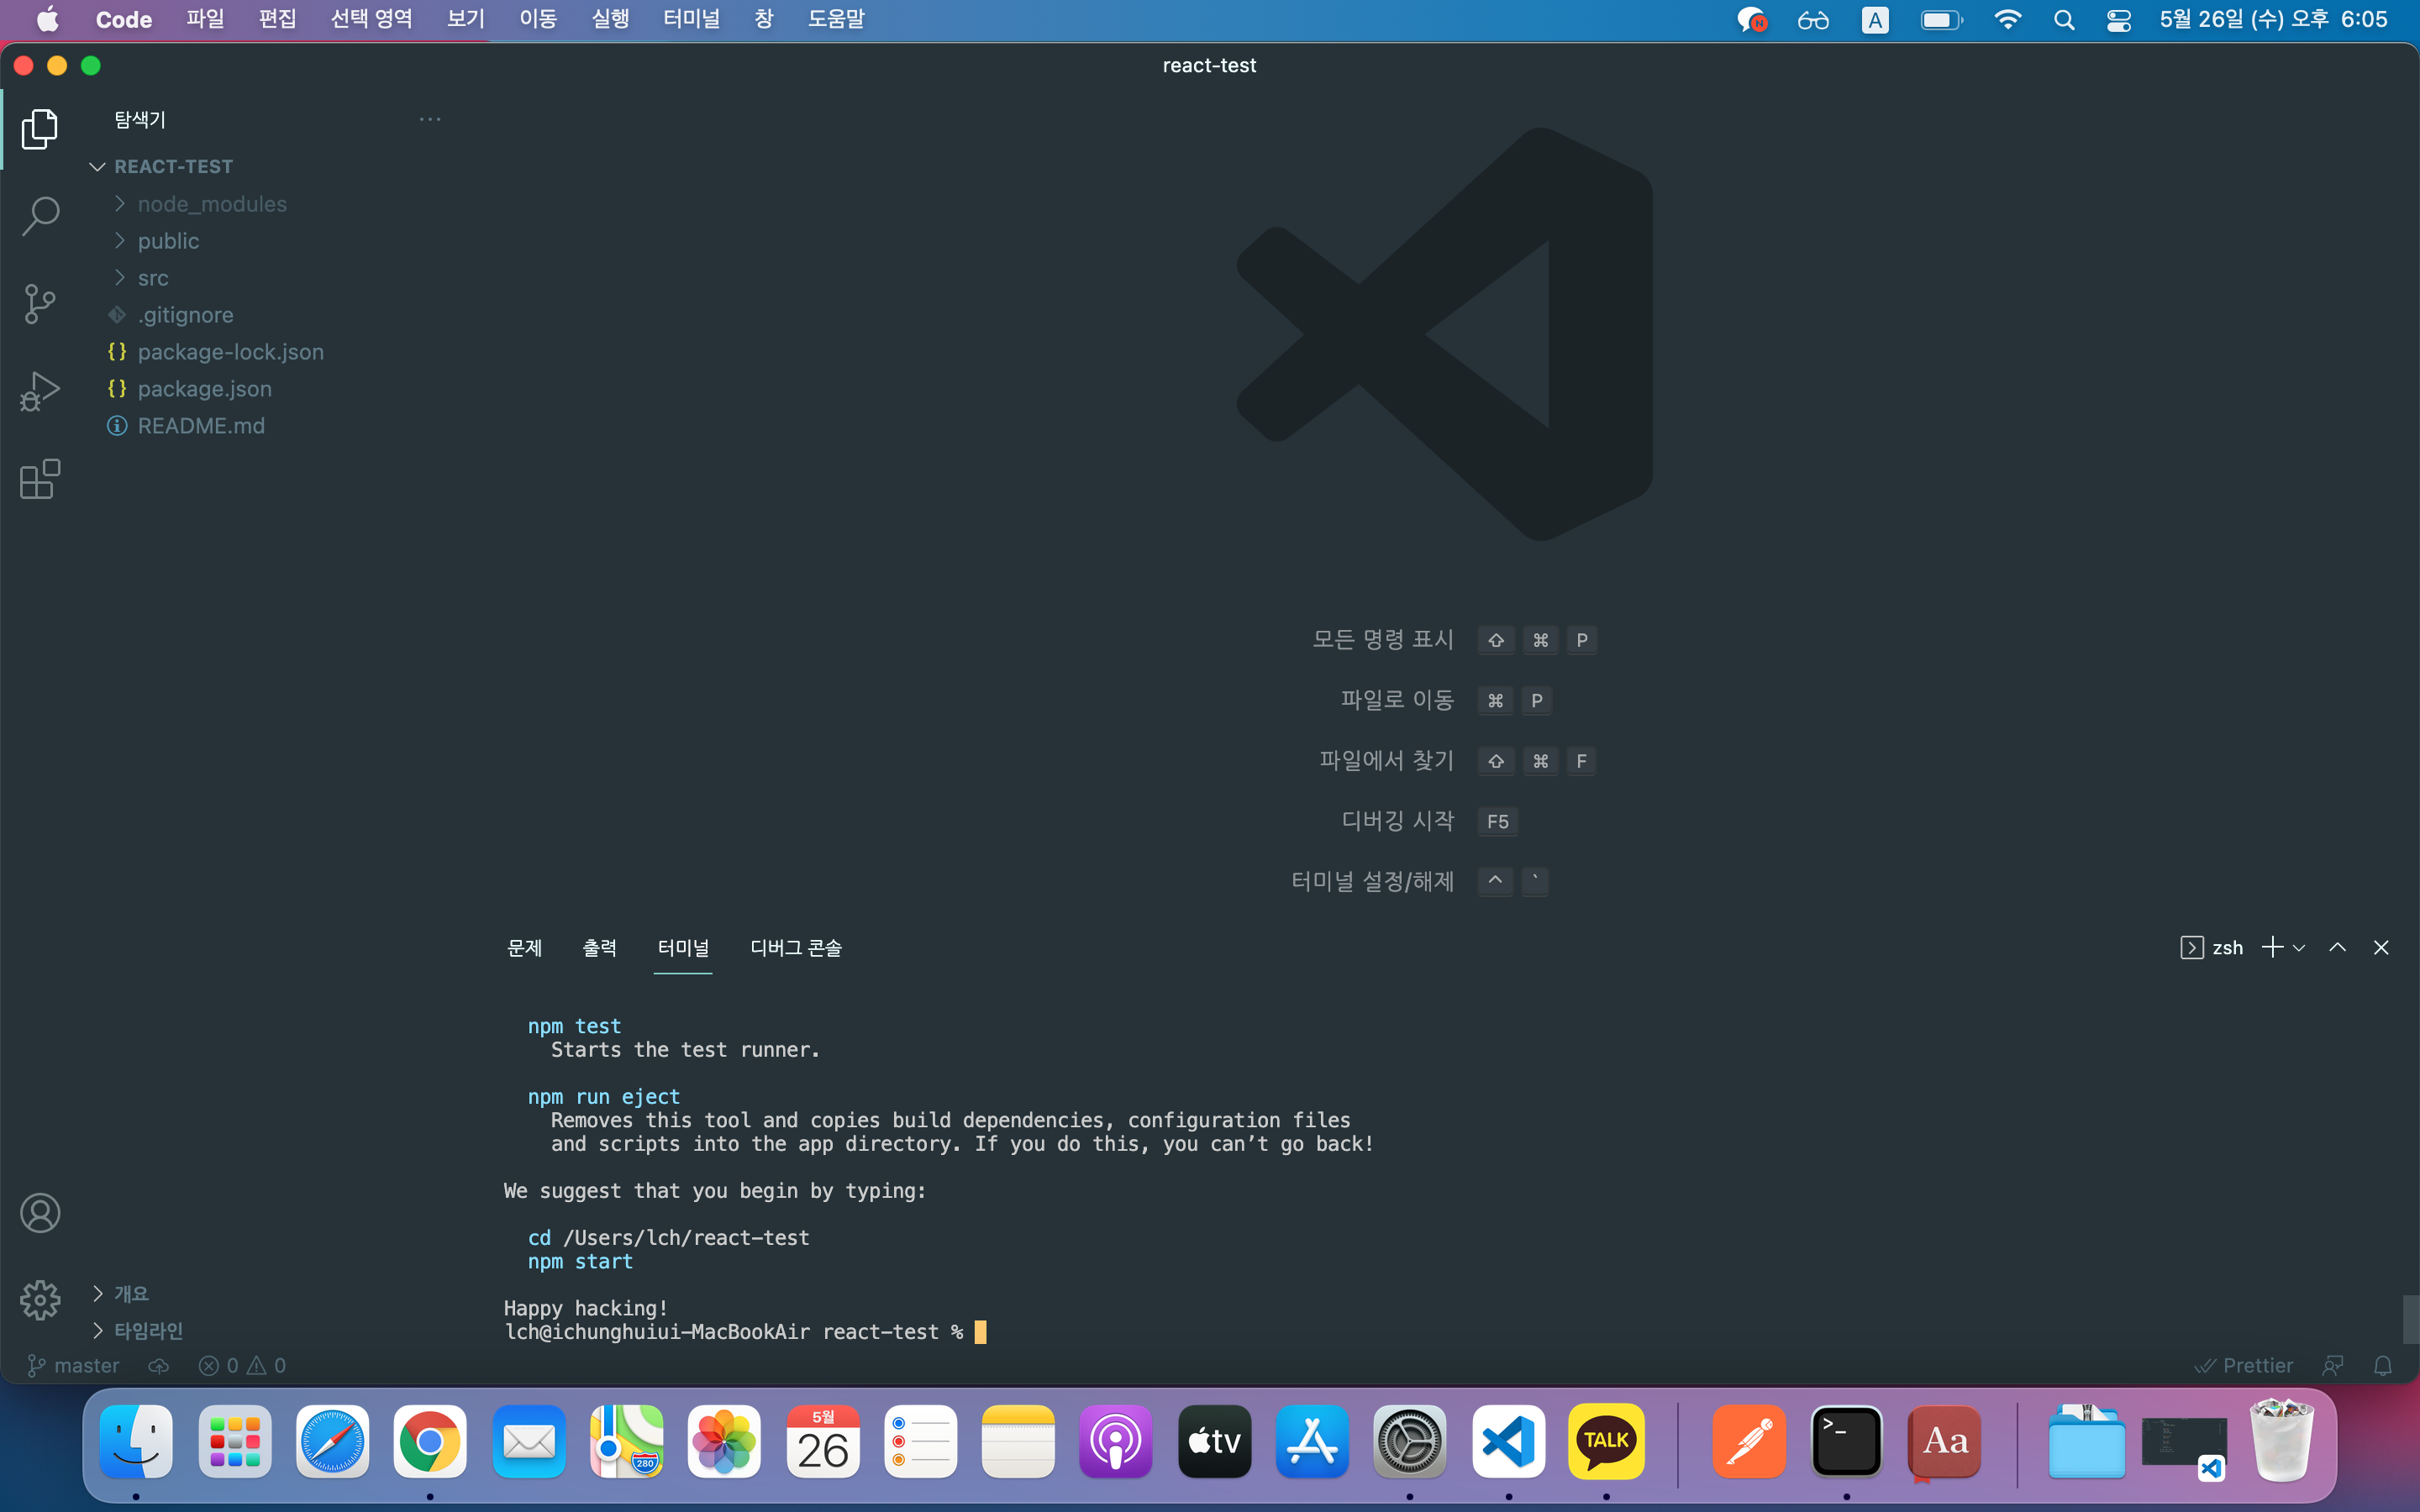Viewport: 2420px width, 1512px height.
Task: Click the terminal scrollbar thumb
Action: 2410,1319
